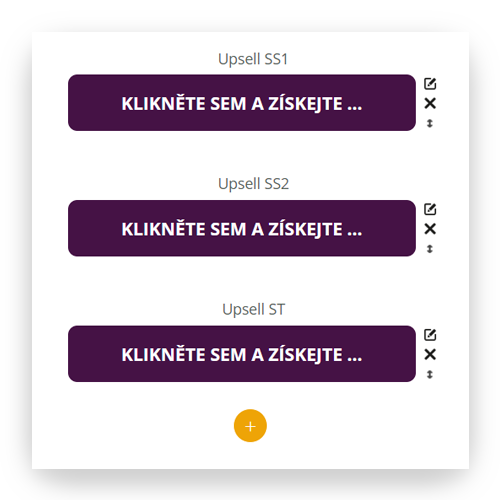Viewport: 500px width, 500px height.
Task: Click the X icon beside the bottom button
Action: tap(430, 354)
